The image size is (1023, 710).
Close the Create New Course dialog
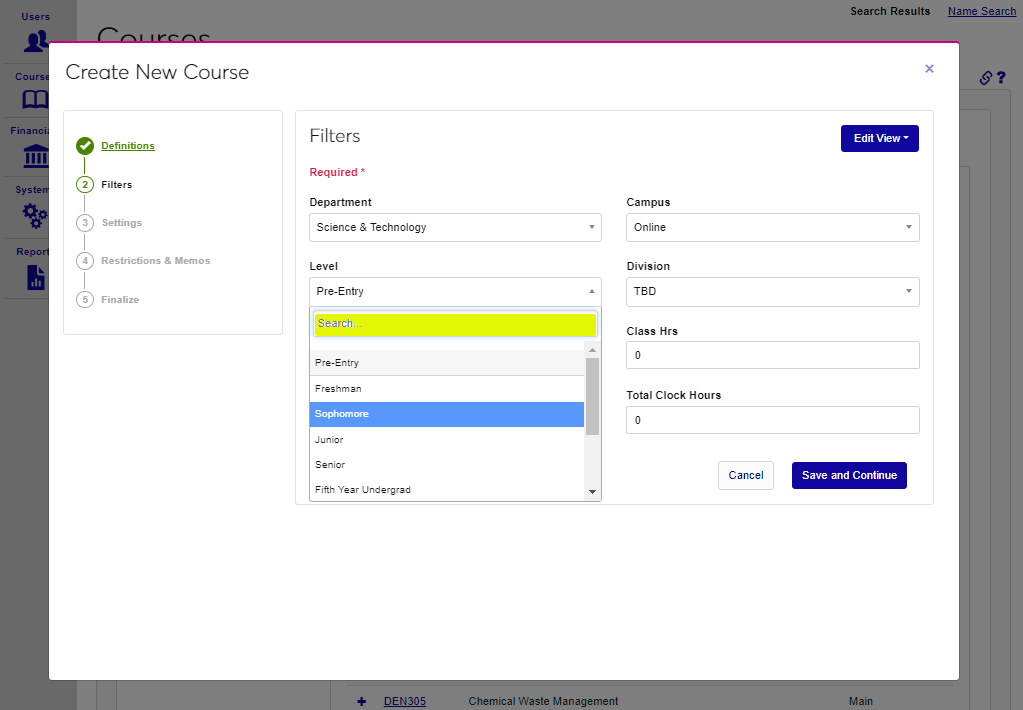click(929, 69)
